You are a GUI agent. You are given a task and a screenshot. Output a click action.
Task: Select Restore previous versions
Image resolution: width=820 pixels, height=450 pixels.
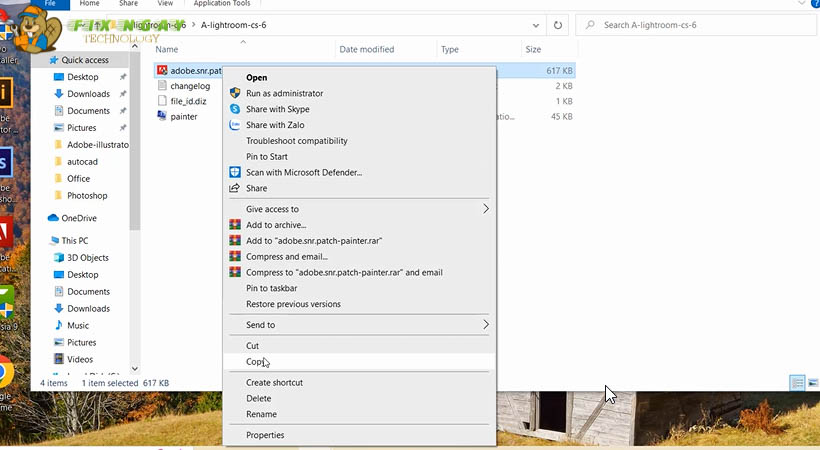(x=359, y=304)
